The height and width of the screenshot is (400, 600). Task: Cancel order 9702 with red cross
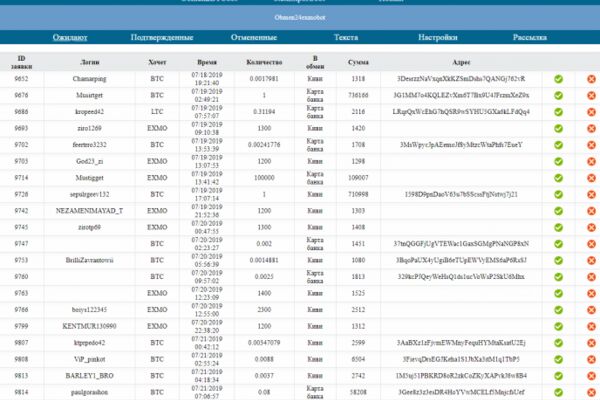click(x=592, y=145)
